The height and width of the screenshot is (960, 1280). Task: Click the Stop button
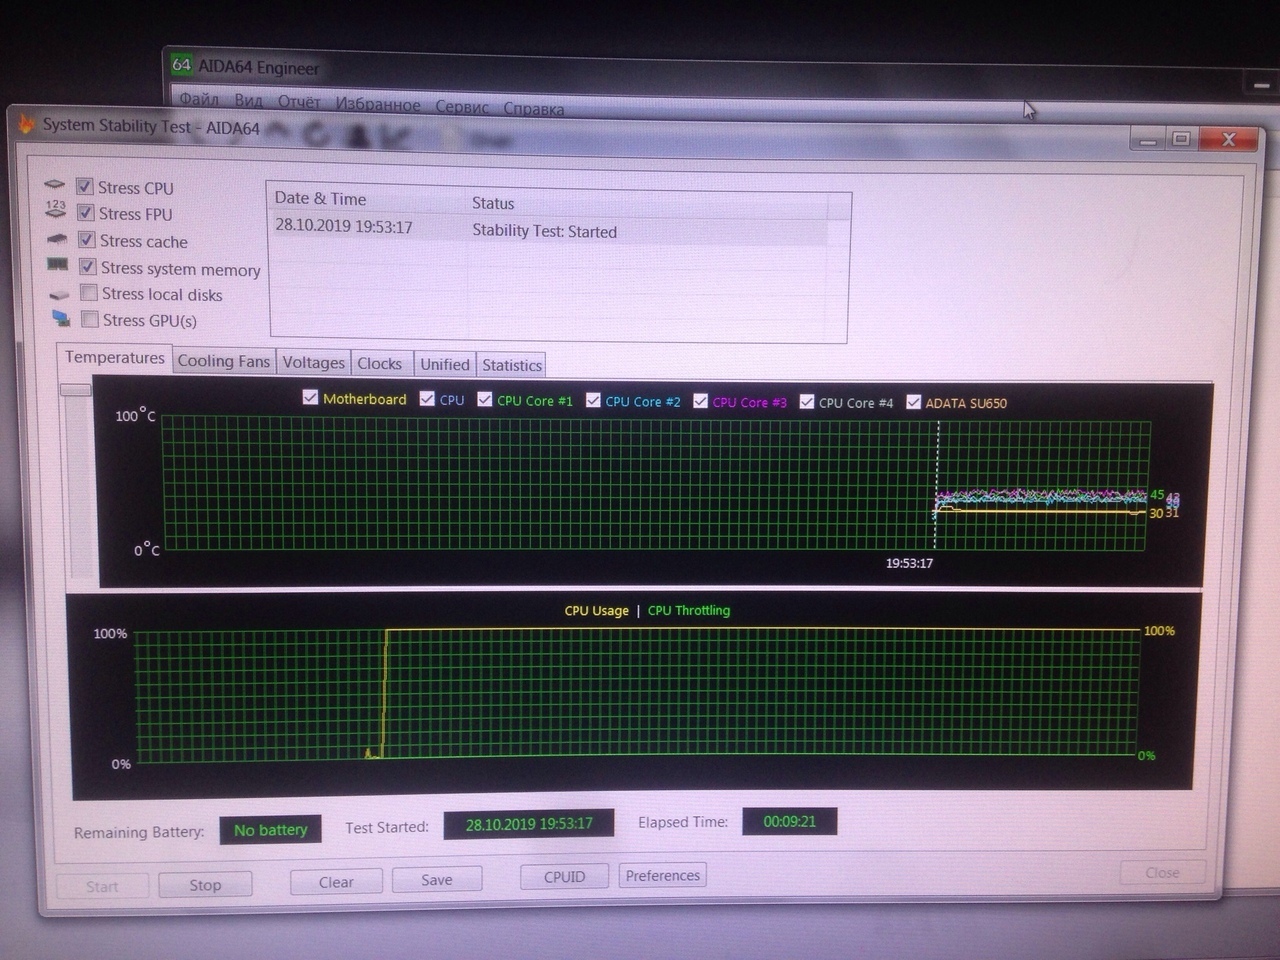point(205,885)
